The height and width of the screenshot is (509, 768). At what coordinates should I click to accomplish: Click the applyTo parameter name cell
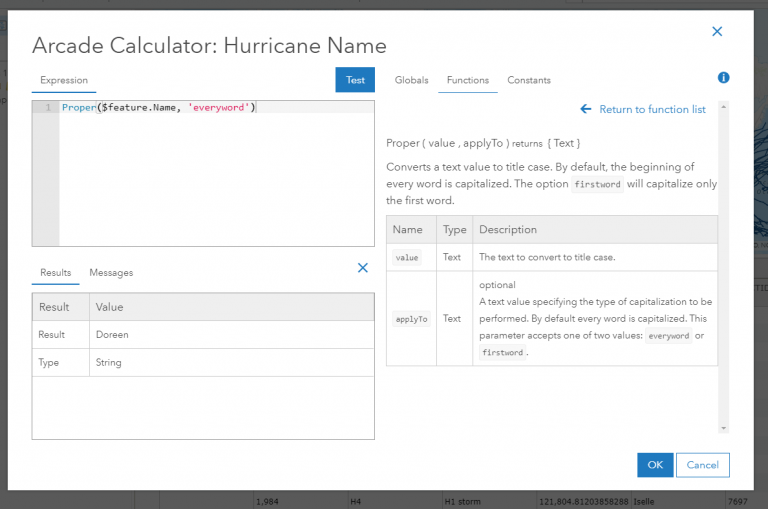click(411, 318)
